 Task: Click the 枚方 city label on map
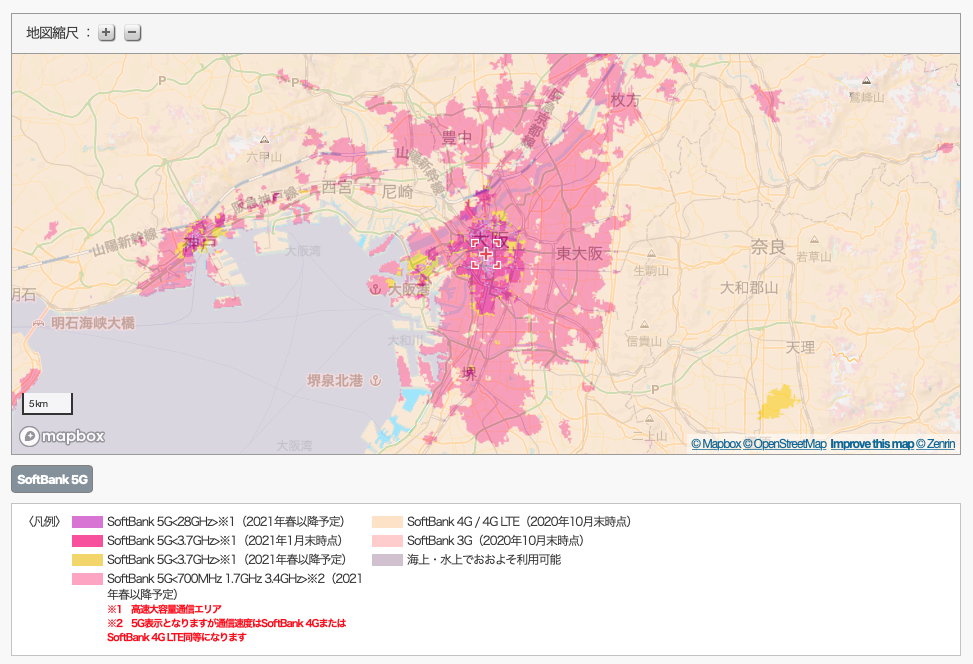point(625,100)
